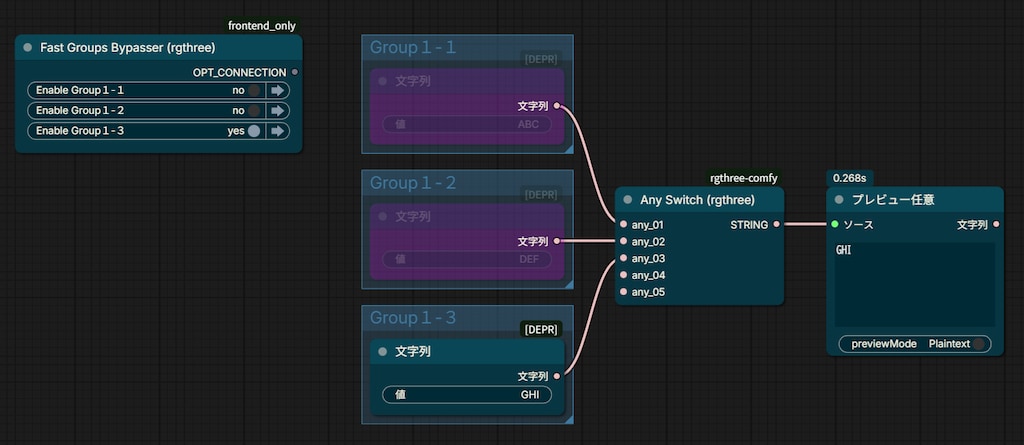Click the rgthree-comfy badge
1024x445 pixels.
(x=744, y=178)
